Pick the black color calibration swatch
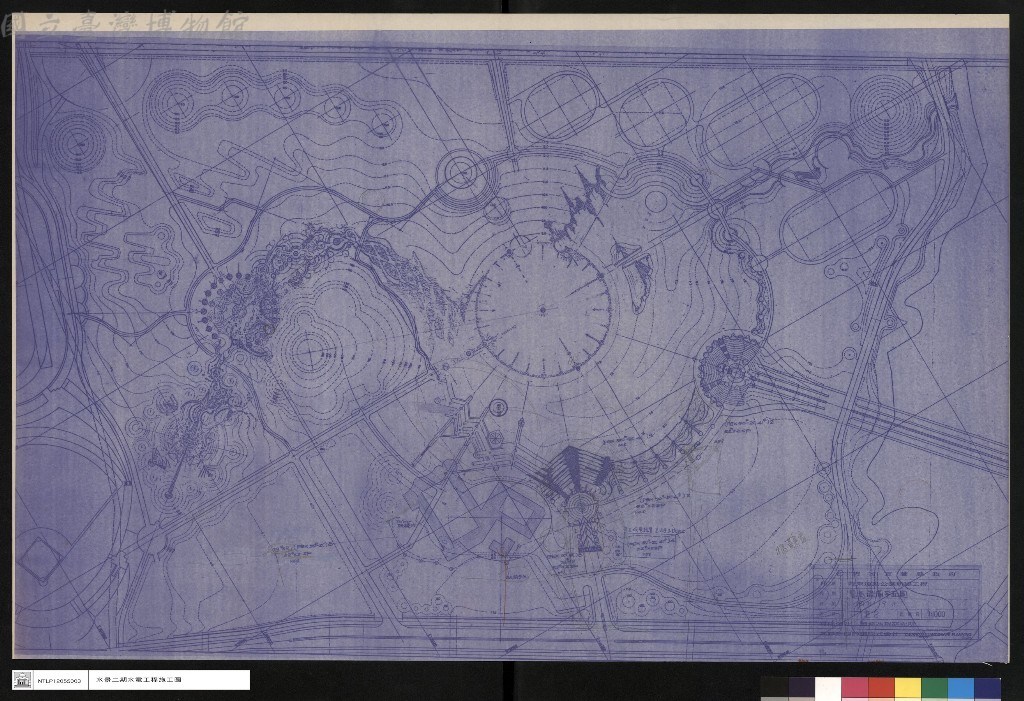Image resolution: width=1024 pixels, height=701 pixels. point(775,689)
